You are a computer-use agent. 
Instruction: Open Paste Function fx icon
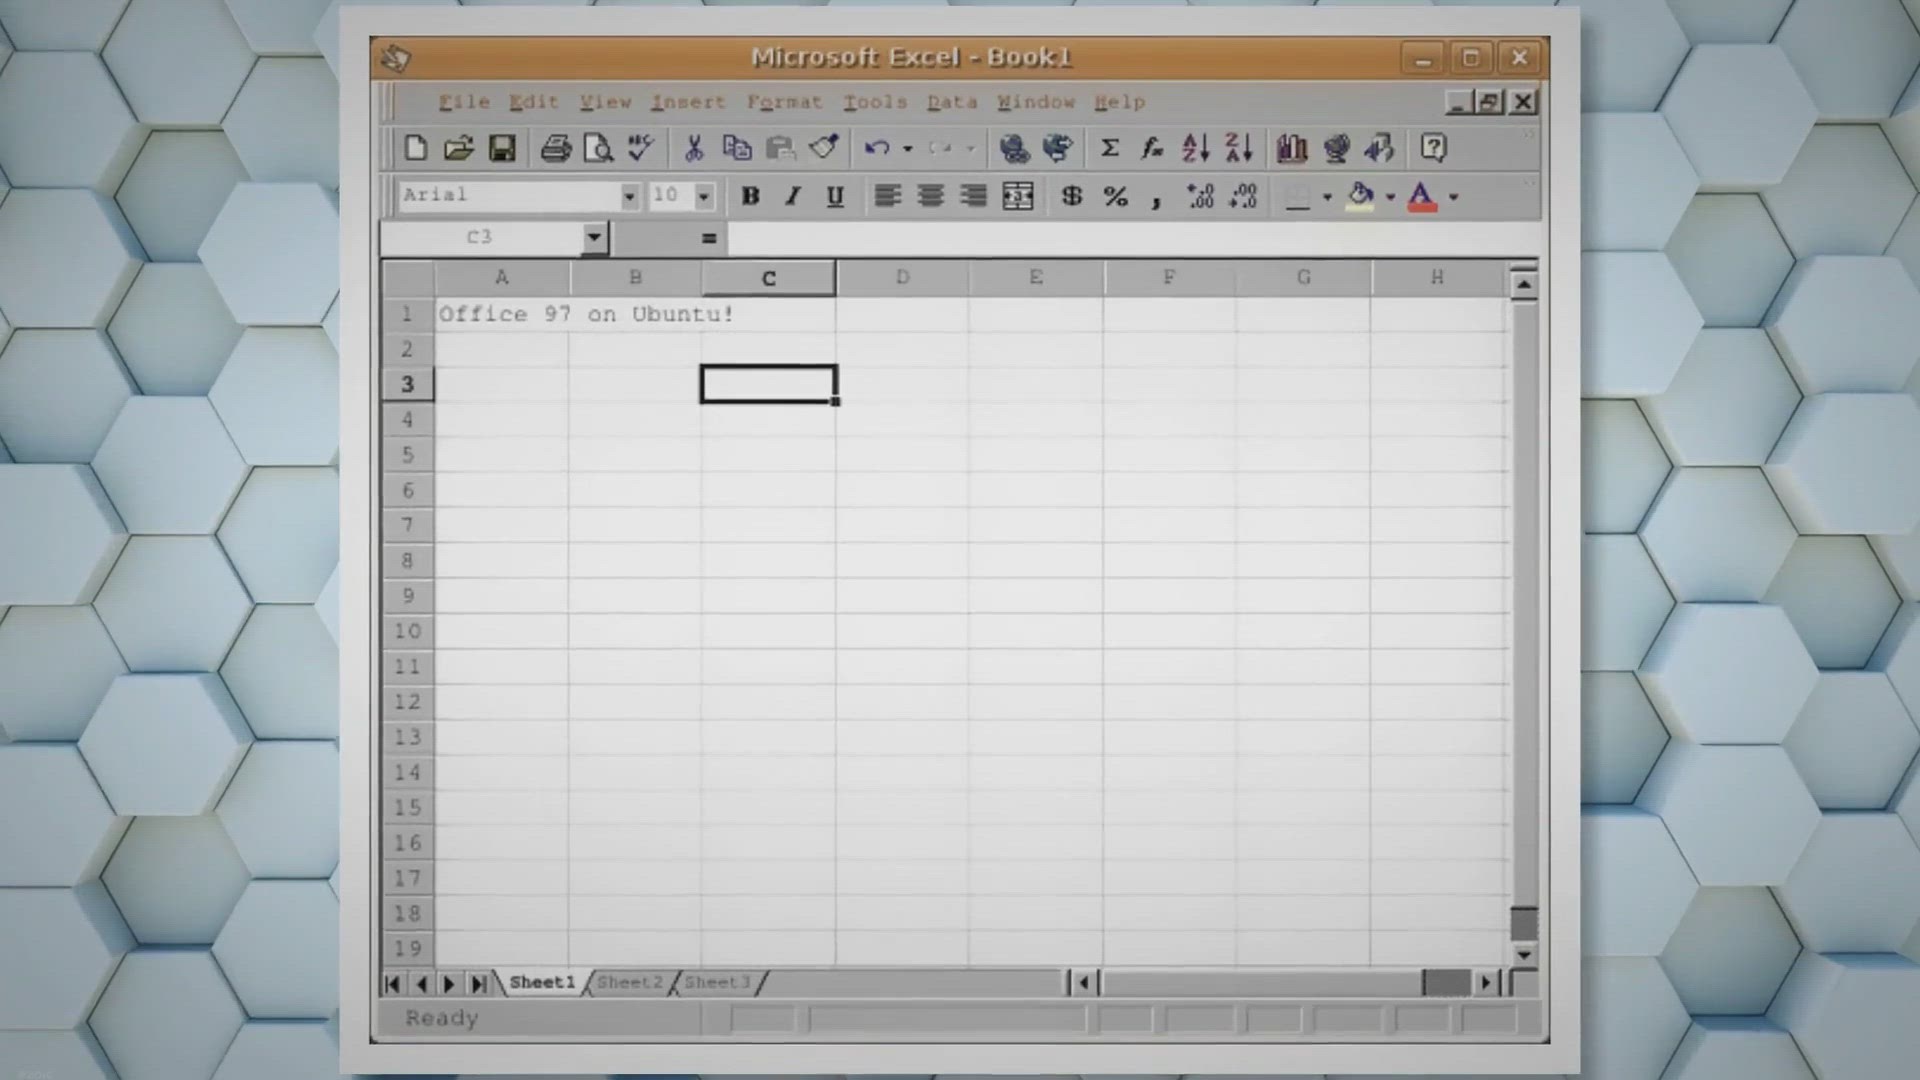point(1152,148)
